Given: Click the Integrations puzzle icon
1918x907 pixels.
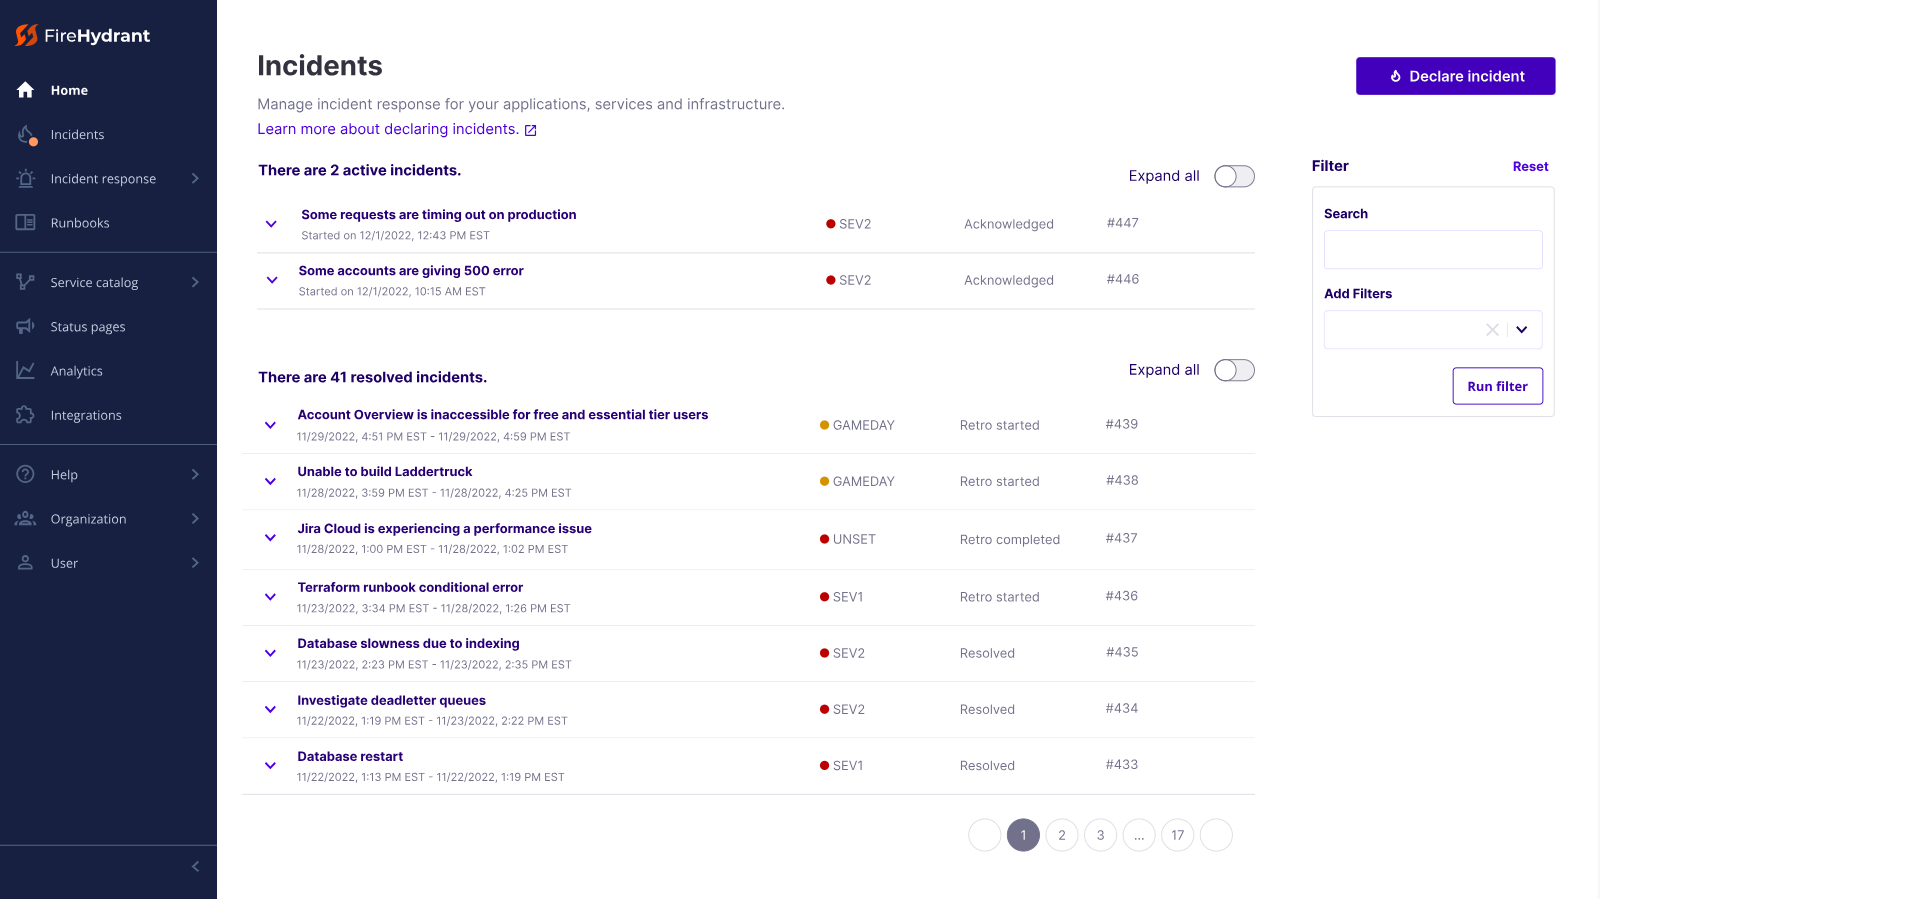Looking at the screenshot, I should [x=26, y=415].
